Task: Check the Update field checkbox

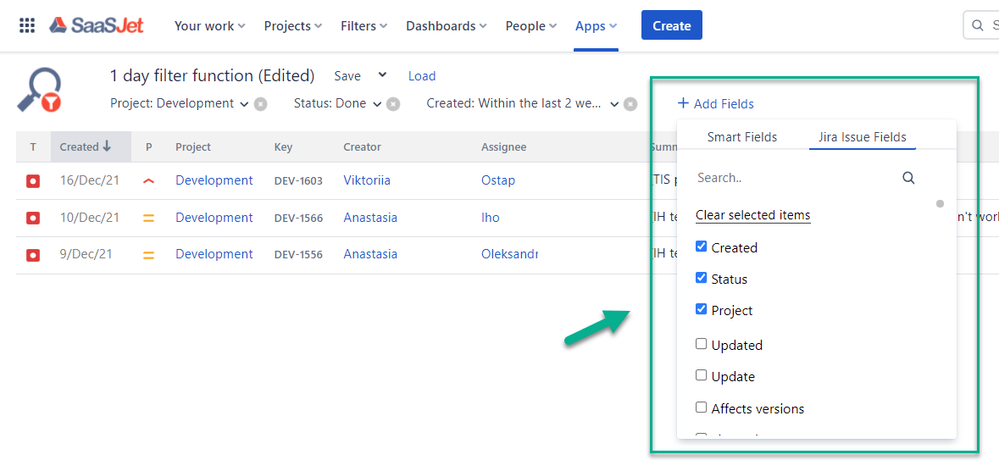Action: (701, 375)
